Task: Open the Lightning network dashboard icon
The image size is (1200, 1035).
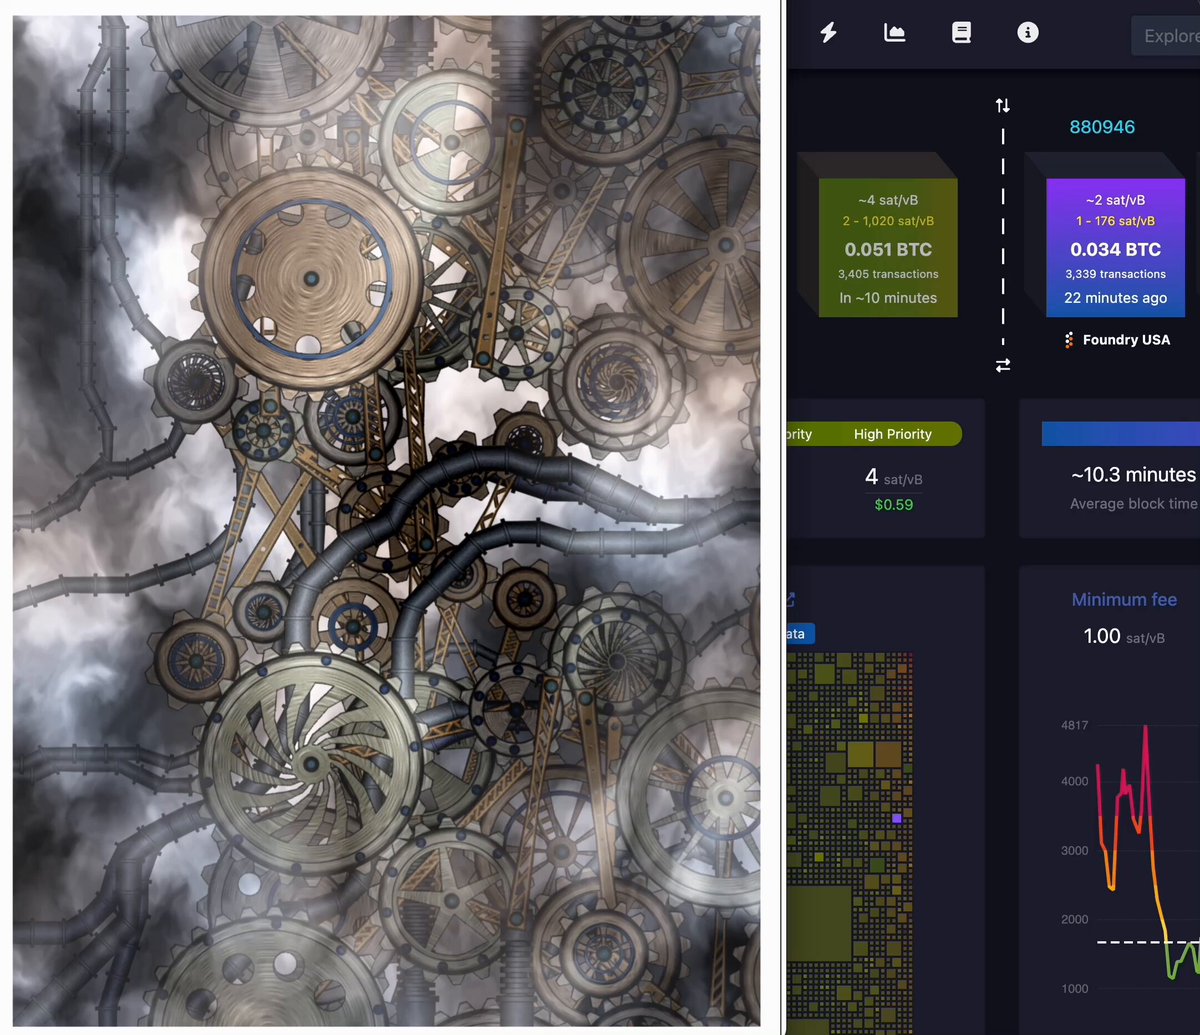Action: 828,33
